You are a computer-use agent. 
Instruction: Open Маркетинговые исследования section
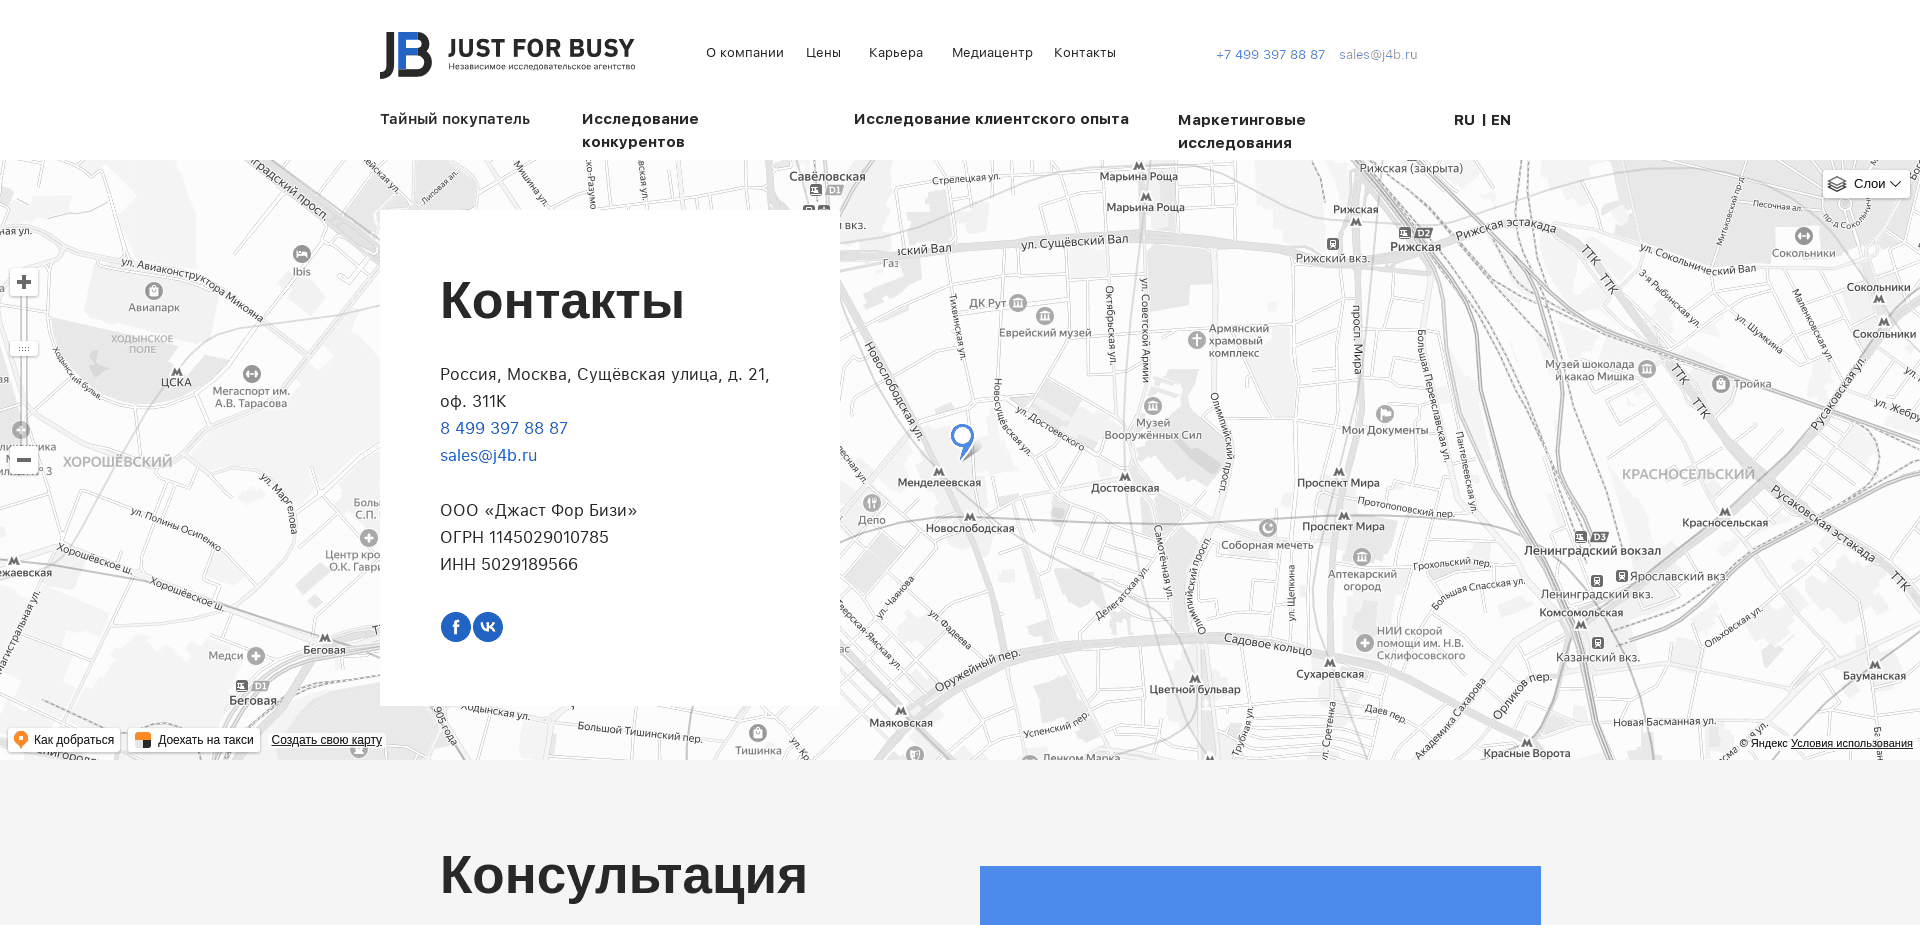coord(1241,131)
